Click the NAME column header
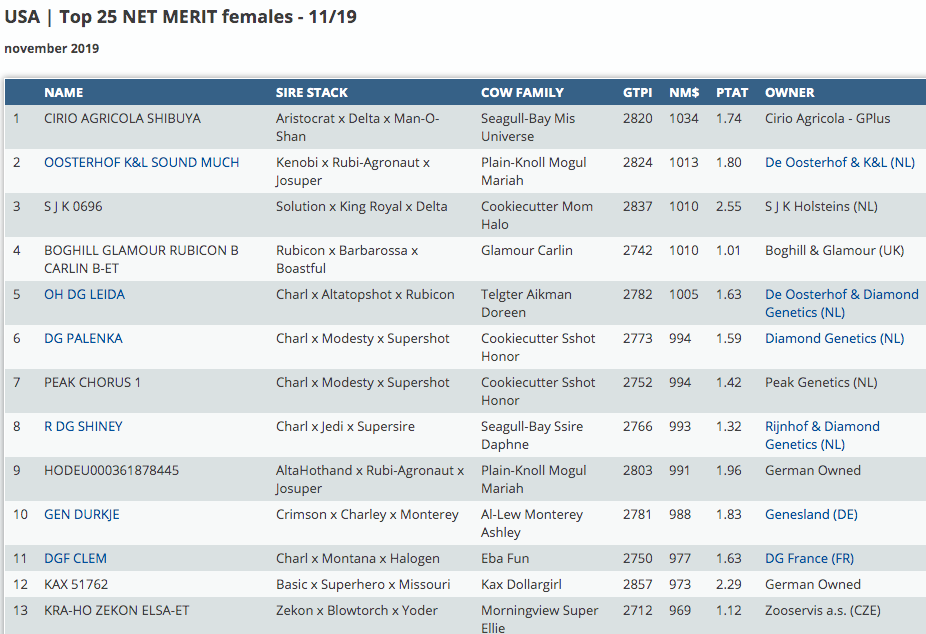Viewport: 926px width, 634px height. 64,92
